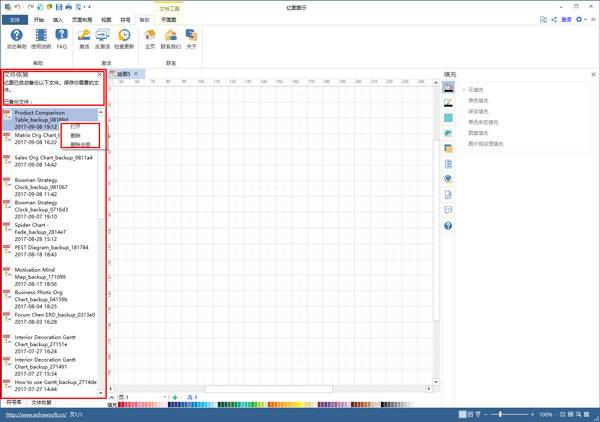Click the blue Help icon in right sidebar

[x=448, y=226]
